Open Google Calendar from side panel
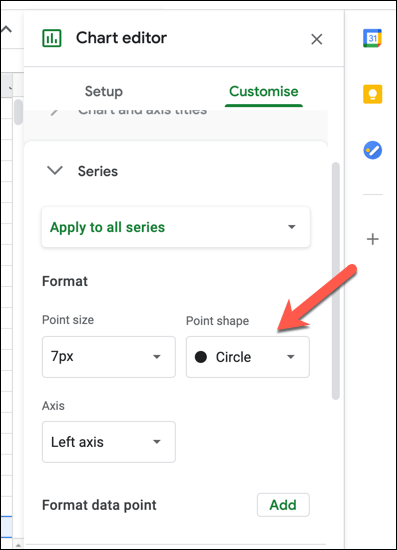 [372, 38]
